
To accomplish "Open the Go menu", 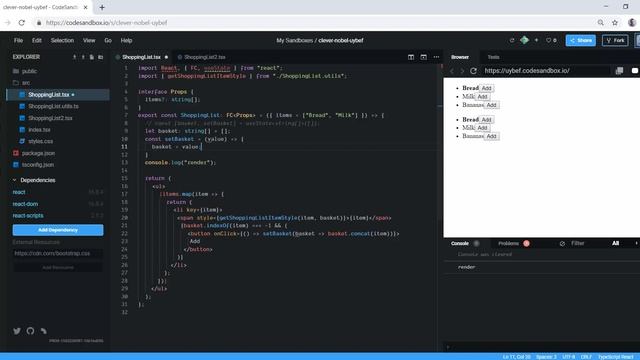I will (108, 40).
